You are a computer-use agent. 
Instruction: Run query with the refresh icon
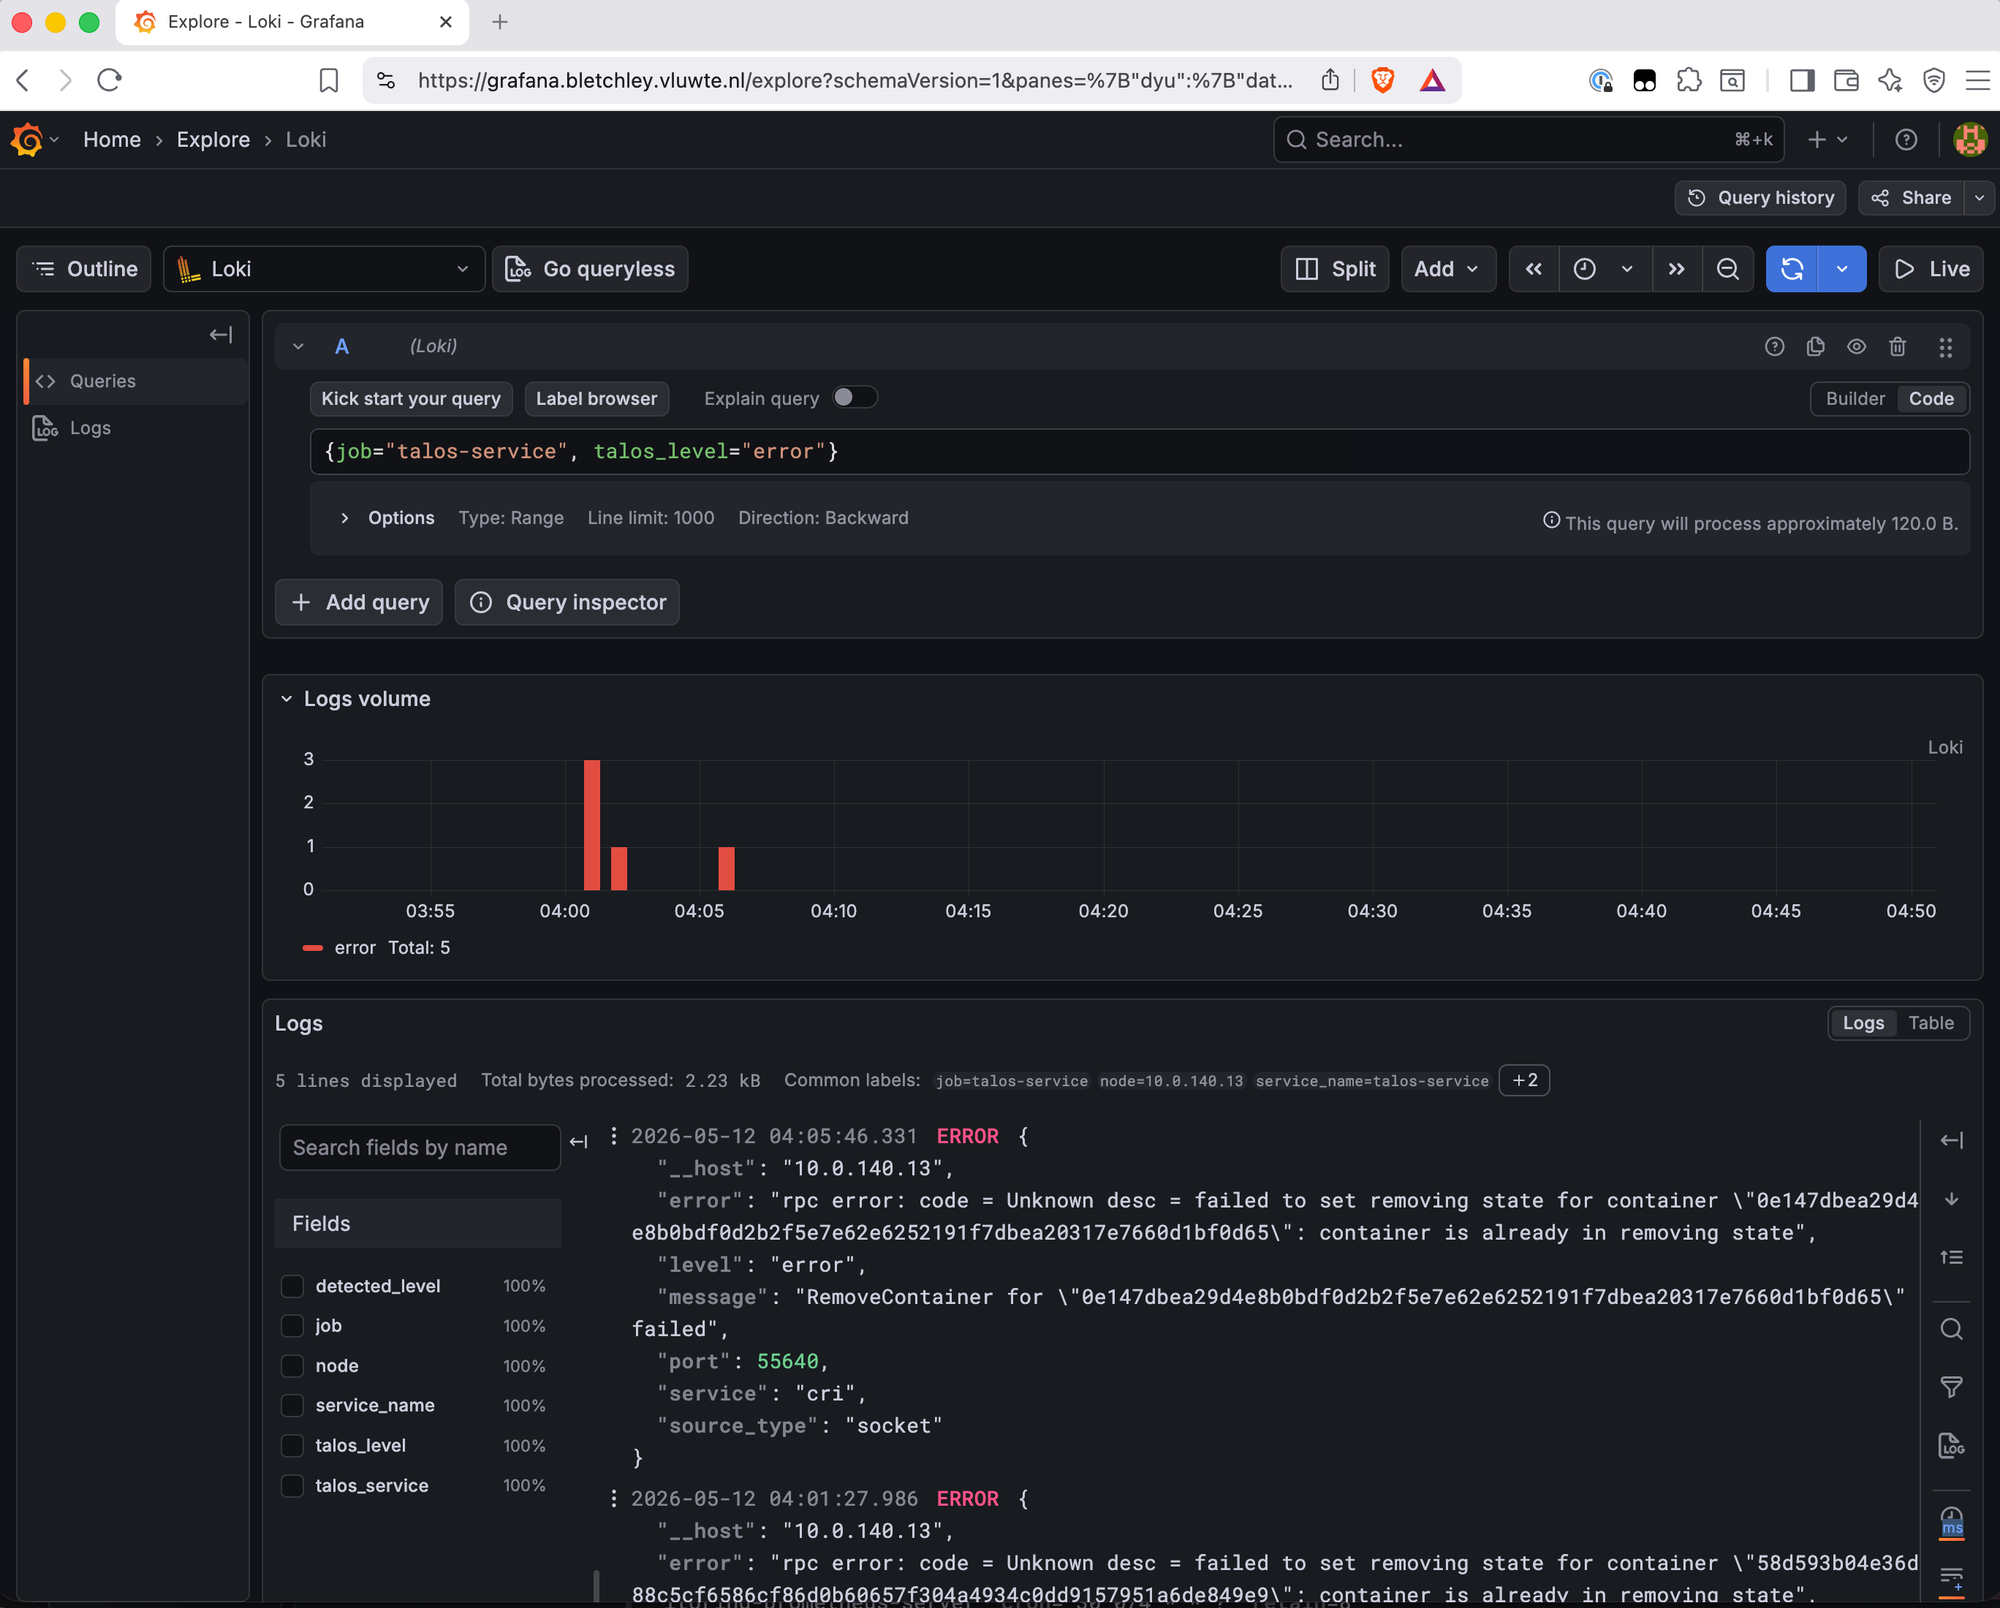(1792, 269)
